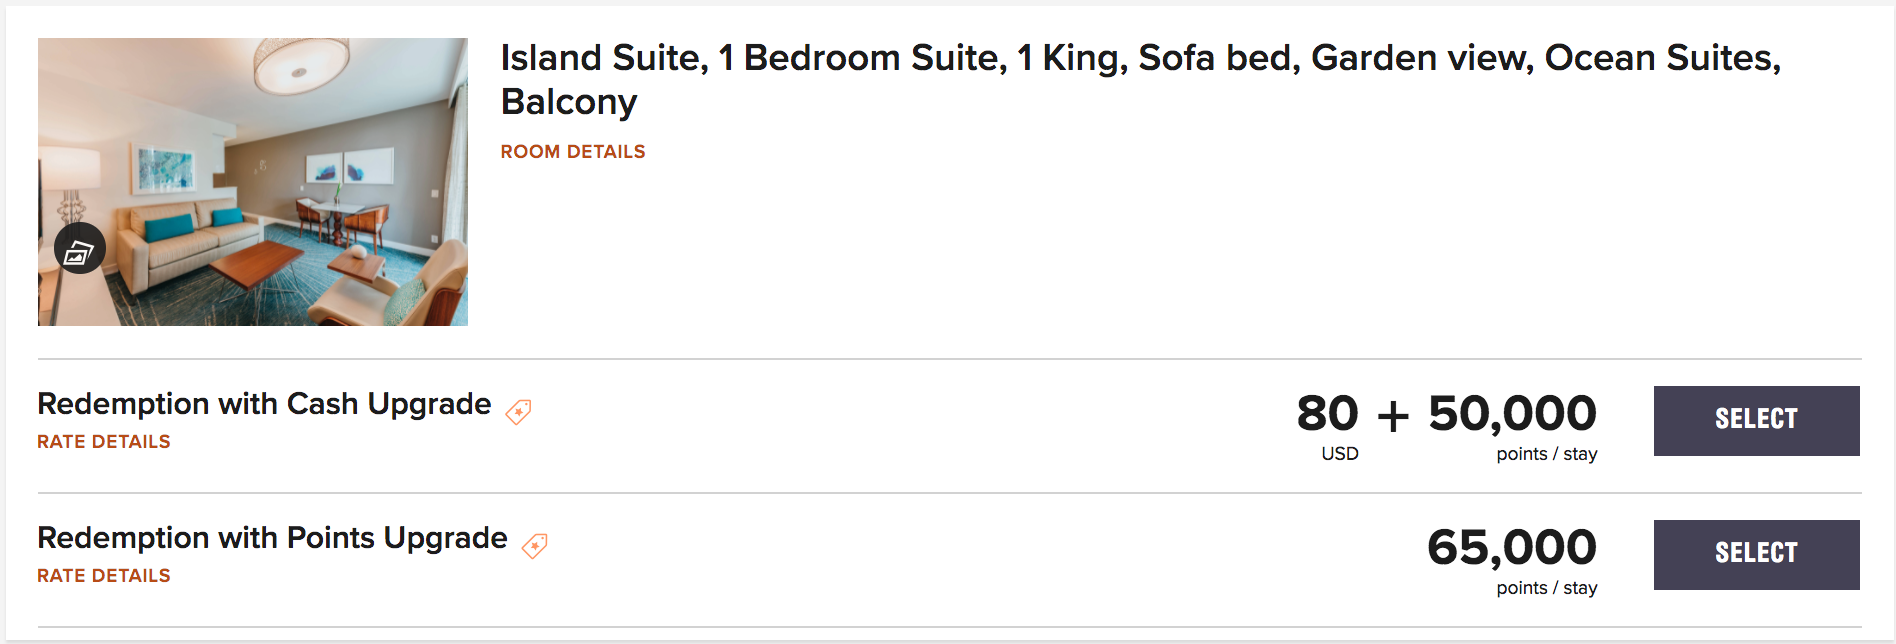Screen dimensions: 1896x644
Task: Click the Redemption with Points Upgrade label
Action: click(272, 538)
